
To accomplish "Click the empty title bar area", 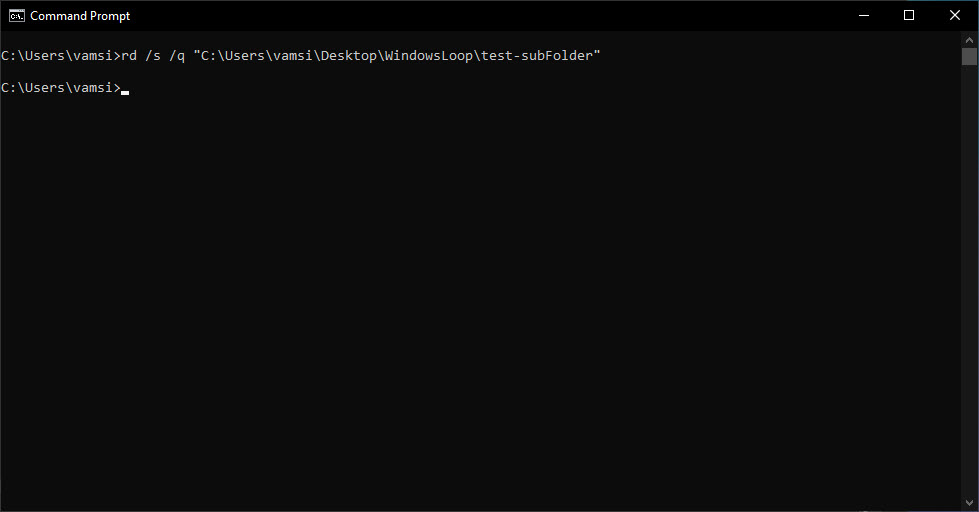I will coord(487,16).
